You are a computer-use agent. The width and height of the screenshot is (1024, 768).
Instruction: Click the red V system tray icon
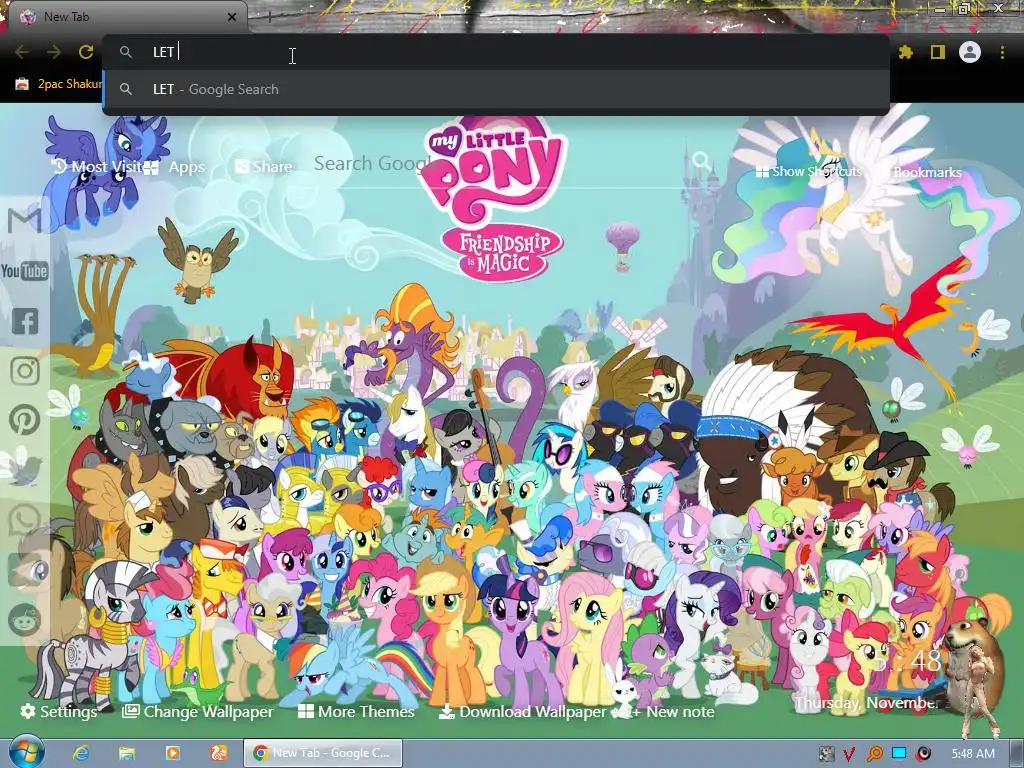848,754
